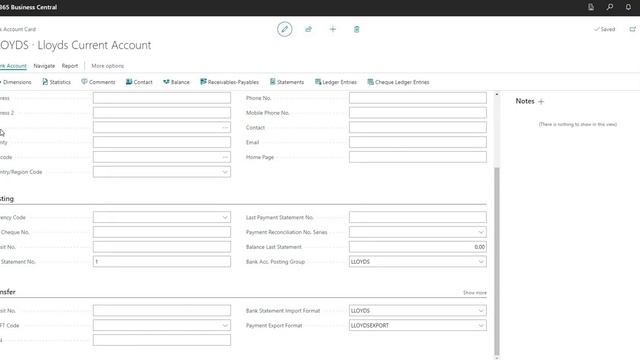640x360 pixels.
Task: Open page in new window icon
Action: [x=632, y=29]
